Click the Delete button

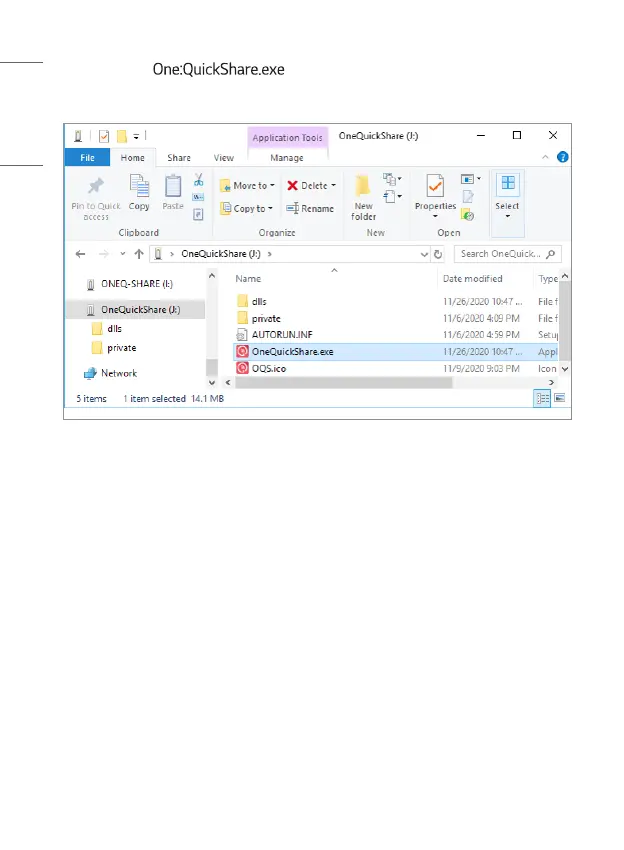(311, 185)
